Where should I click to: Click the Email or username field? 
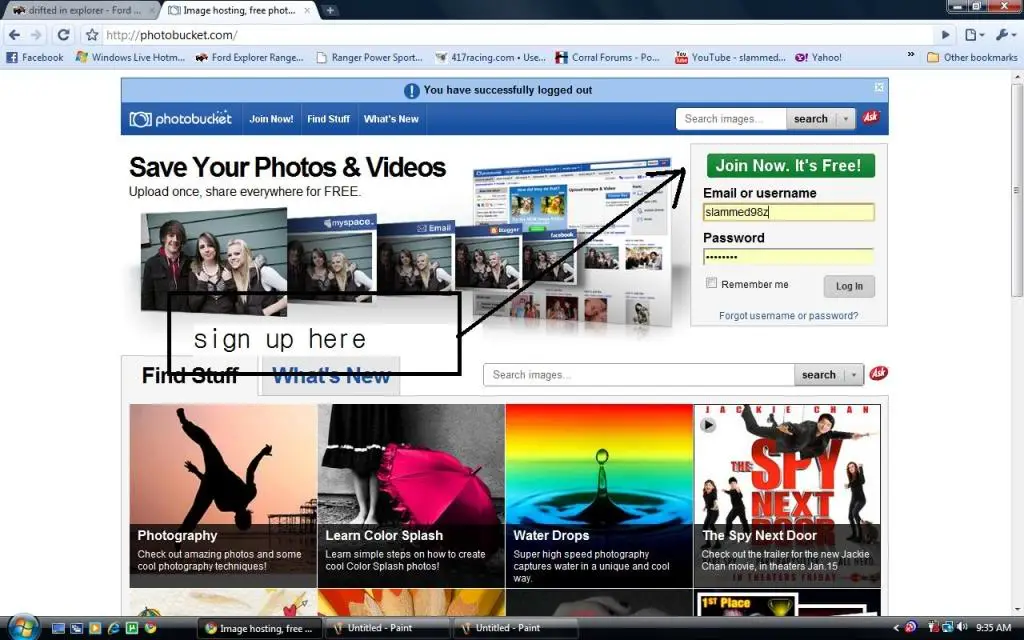[788, 212]
